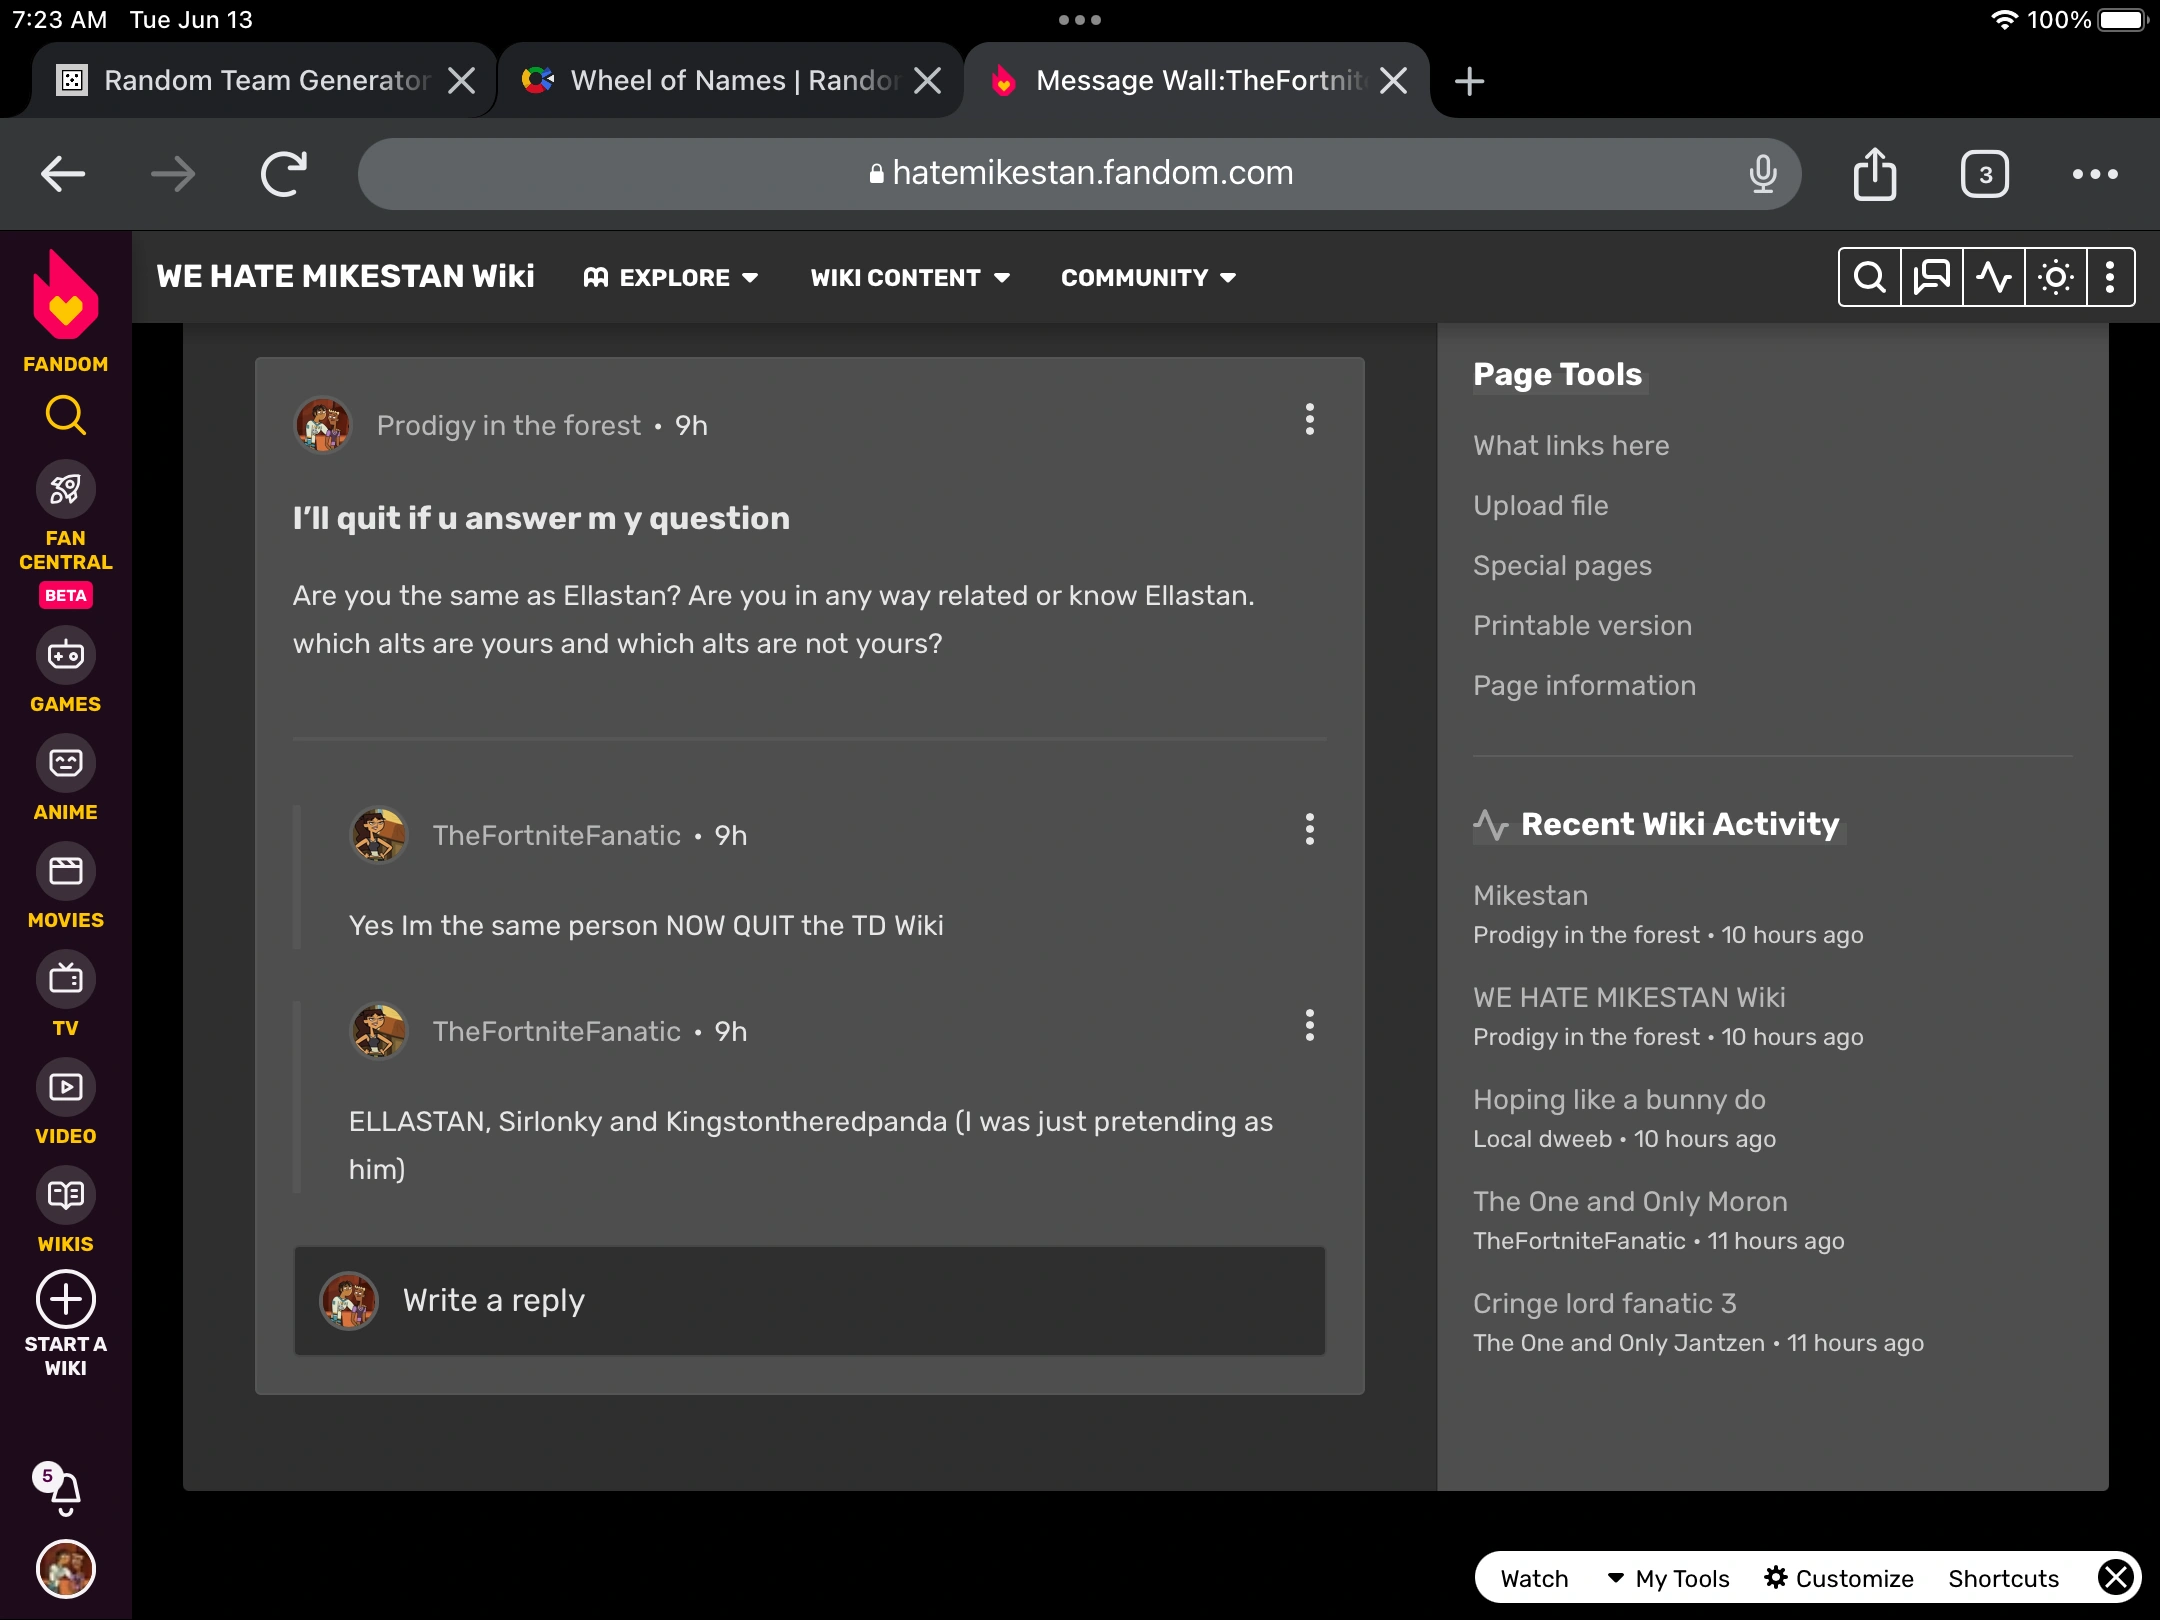Open options menu on Prodigy's post
The width and height of the screenshot is (2160, 1620).
click(1309, 420)
